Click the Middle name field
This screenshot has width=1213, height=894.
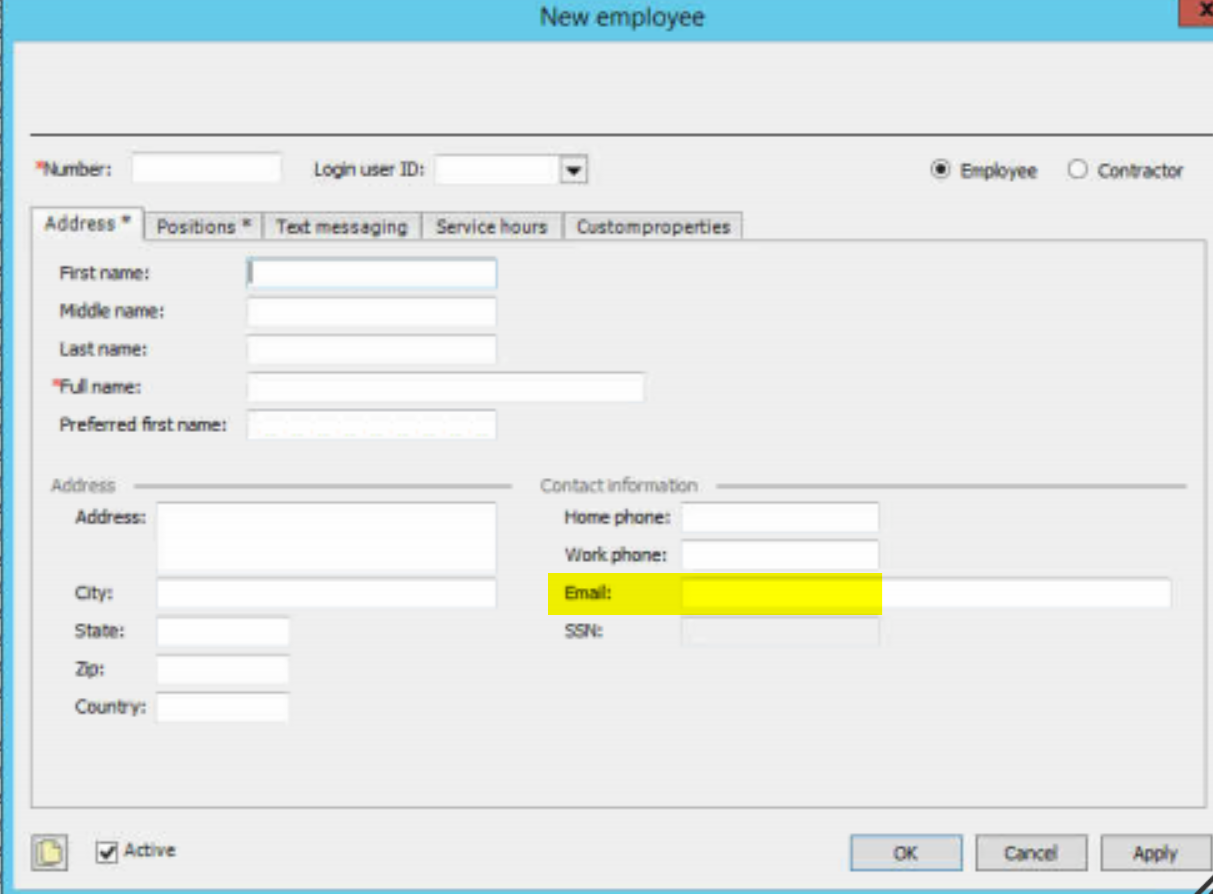click(372, 311)
